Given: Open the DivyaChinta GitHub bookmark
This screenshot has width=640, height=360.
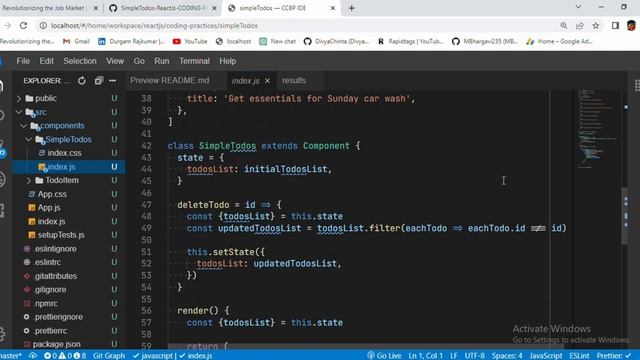Looking at the screenshot, I should coord(336,41).
